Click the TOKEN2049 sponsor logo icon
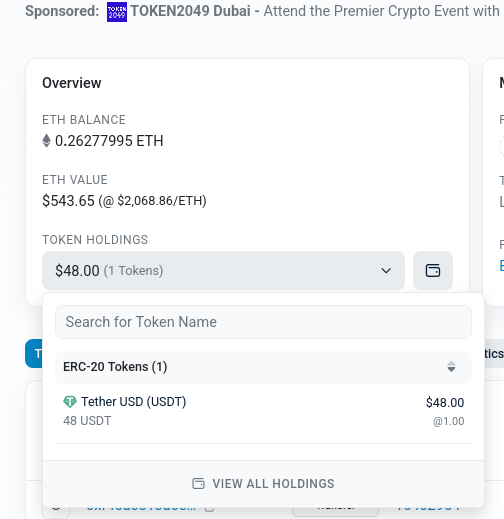Image resolution: width=504 pixels, height=519 pixels. [117, 12]
